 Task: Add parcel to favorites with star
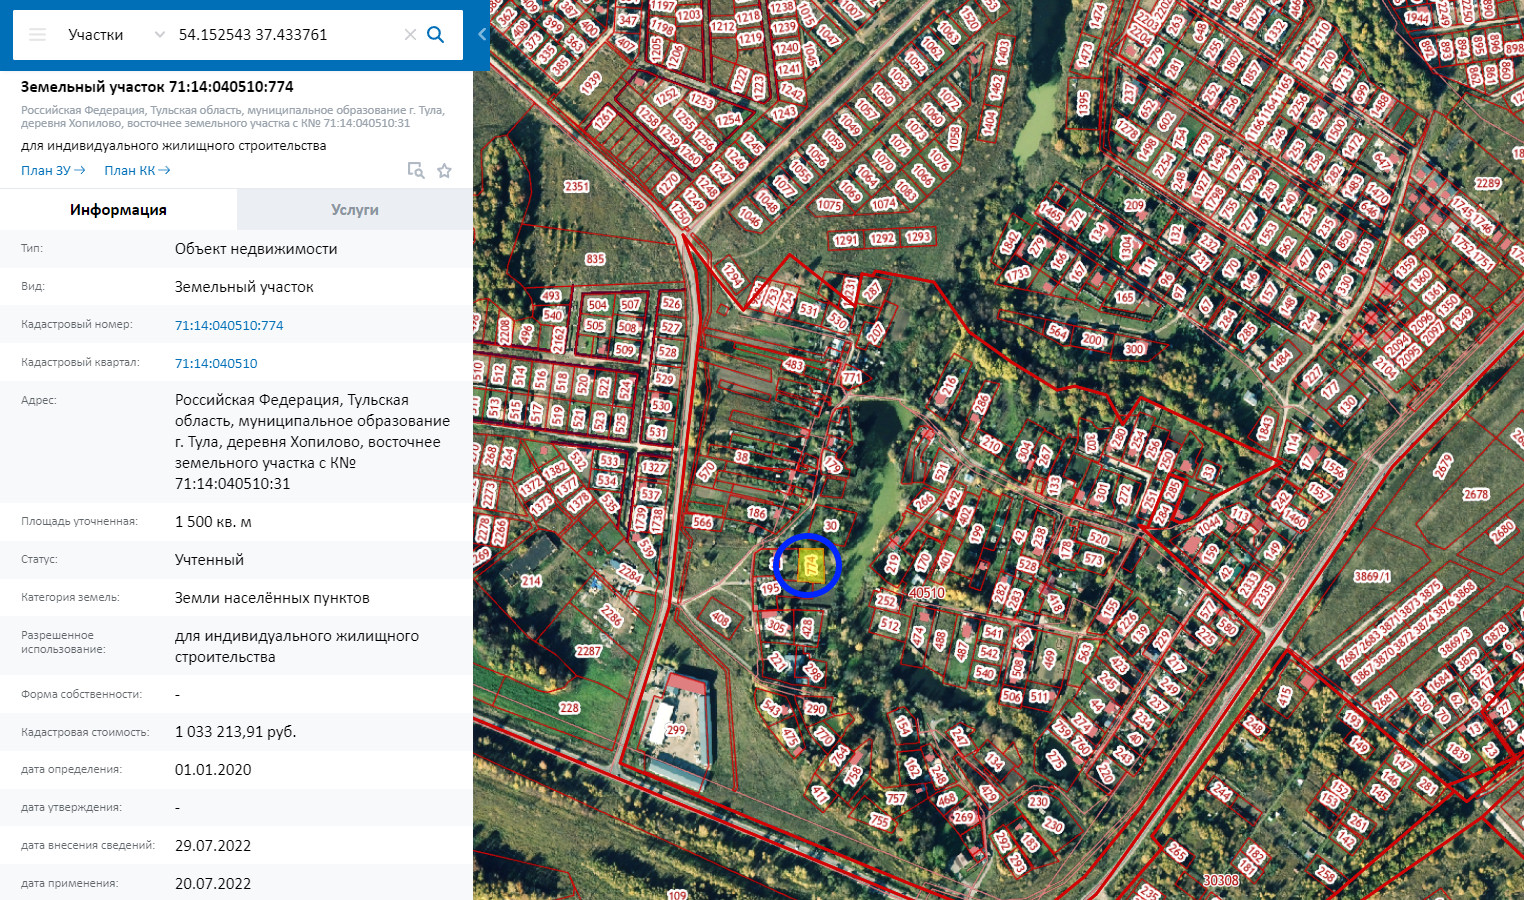[445, 171]
